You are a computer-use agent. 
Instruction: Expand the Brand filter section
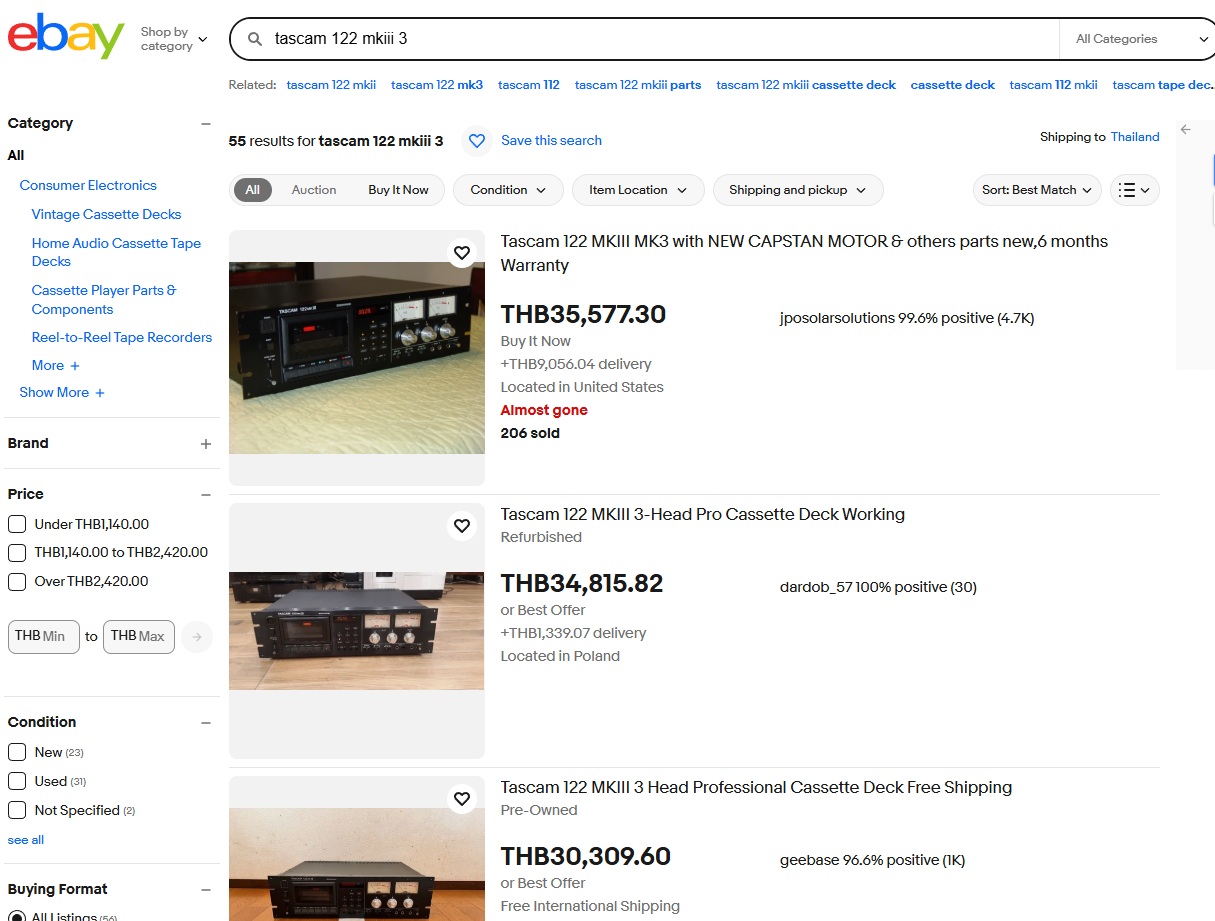(206, 444)
